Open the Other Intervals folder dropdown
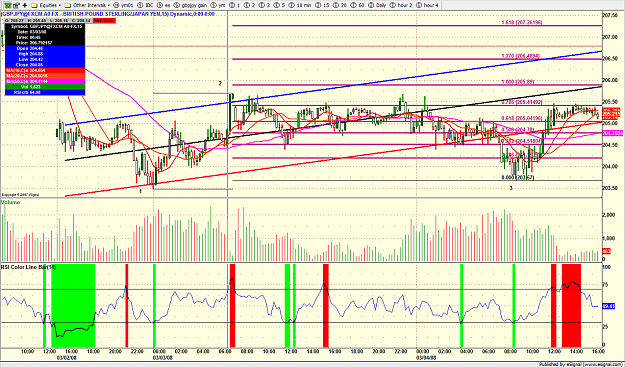This screenshot has width=625, height=368. (87, 5)
